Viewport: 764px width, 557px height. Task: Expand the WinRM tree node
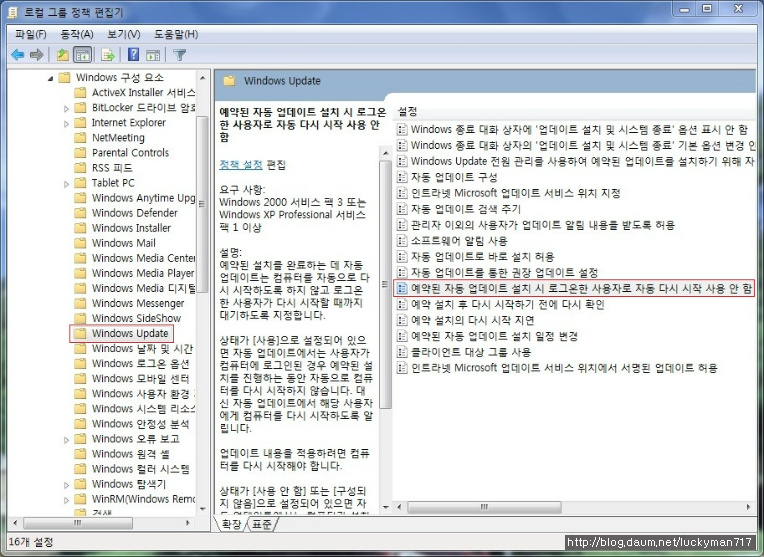pyautogui.click(x=66, y=500)
